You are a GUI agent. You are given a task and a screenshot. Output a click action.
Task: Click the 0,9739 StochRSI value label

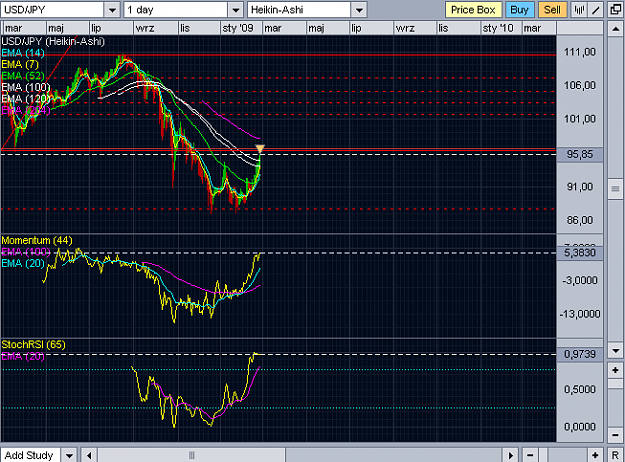[580, 354]
